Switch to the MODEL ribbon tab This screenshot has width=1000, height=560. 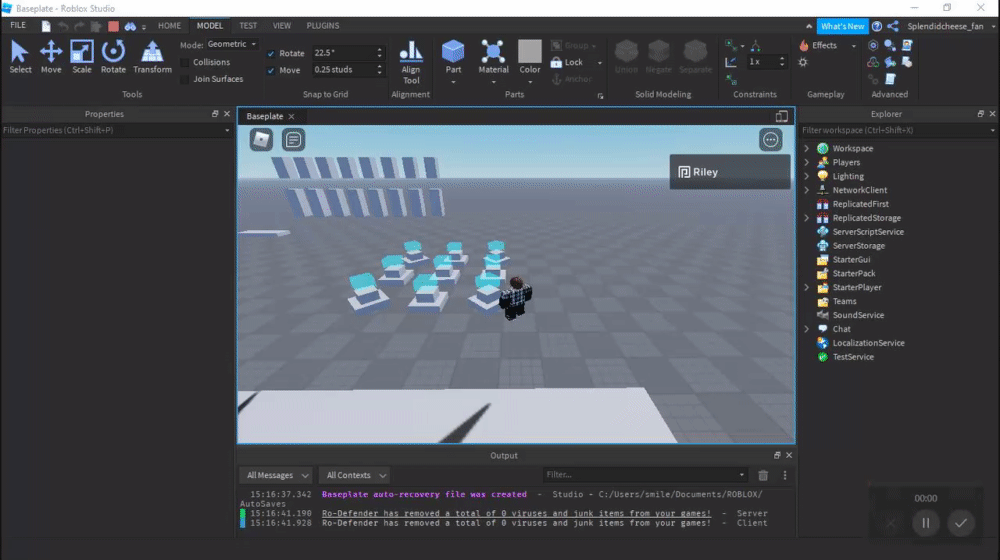tap(209, 26)
